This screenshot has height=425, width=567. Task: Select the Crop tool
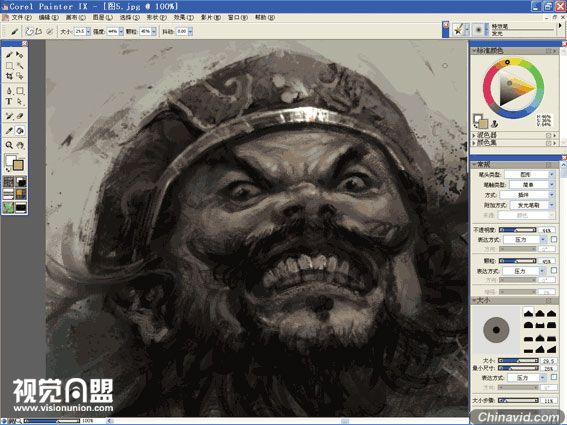(9, 76)
